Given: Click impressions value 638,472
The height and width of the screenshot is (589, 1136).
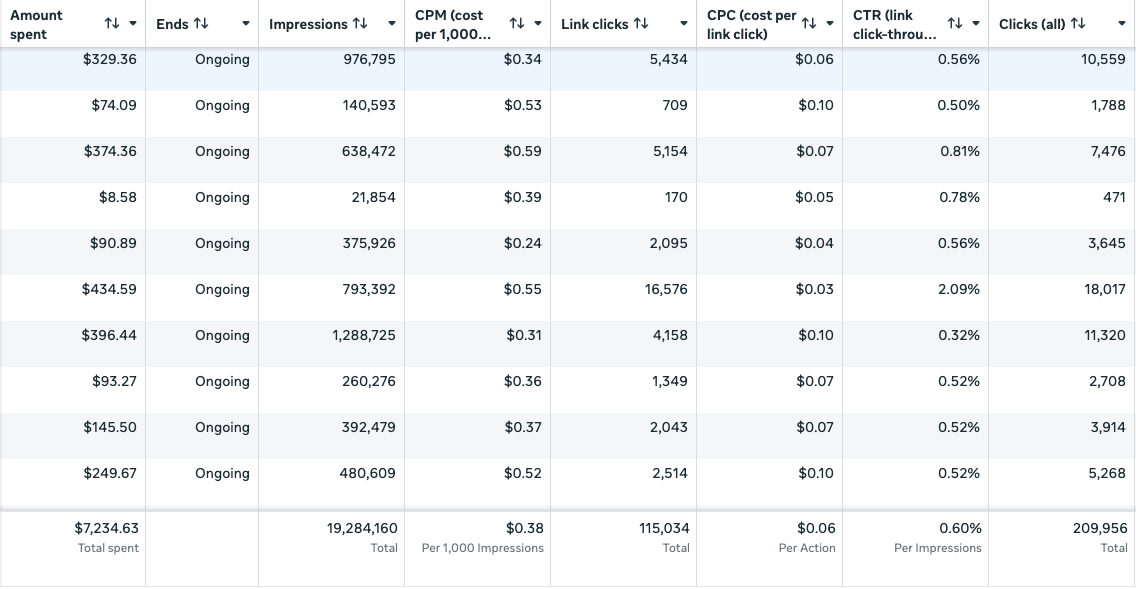Looking at the screenshot, I should (369, 151).
